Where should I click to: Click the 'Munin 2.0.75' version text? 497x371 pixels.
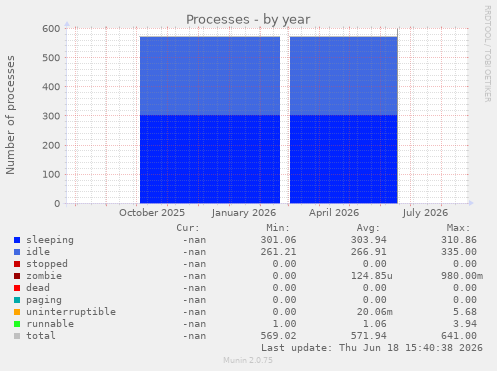click(x=248, y=360)
